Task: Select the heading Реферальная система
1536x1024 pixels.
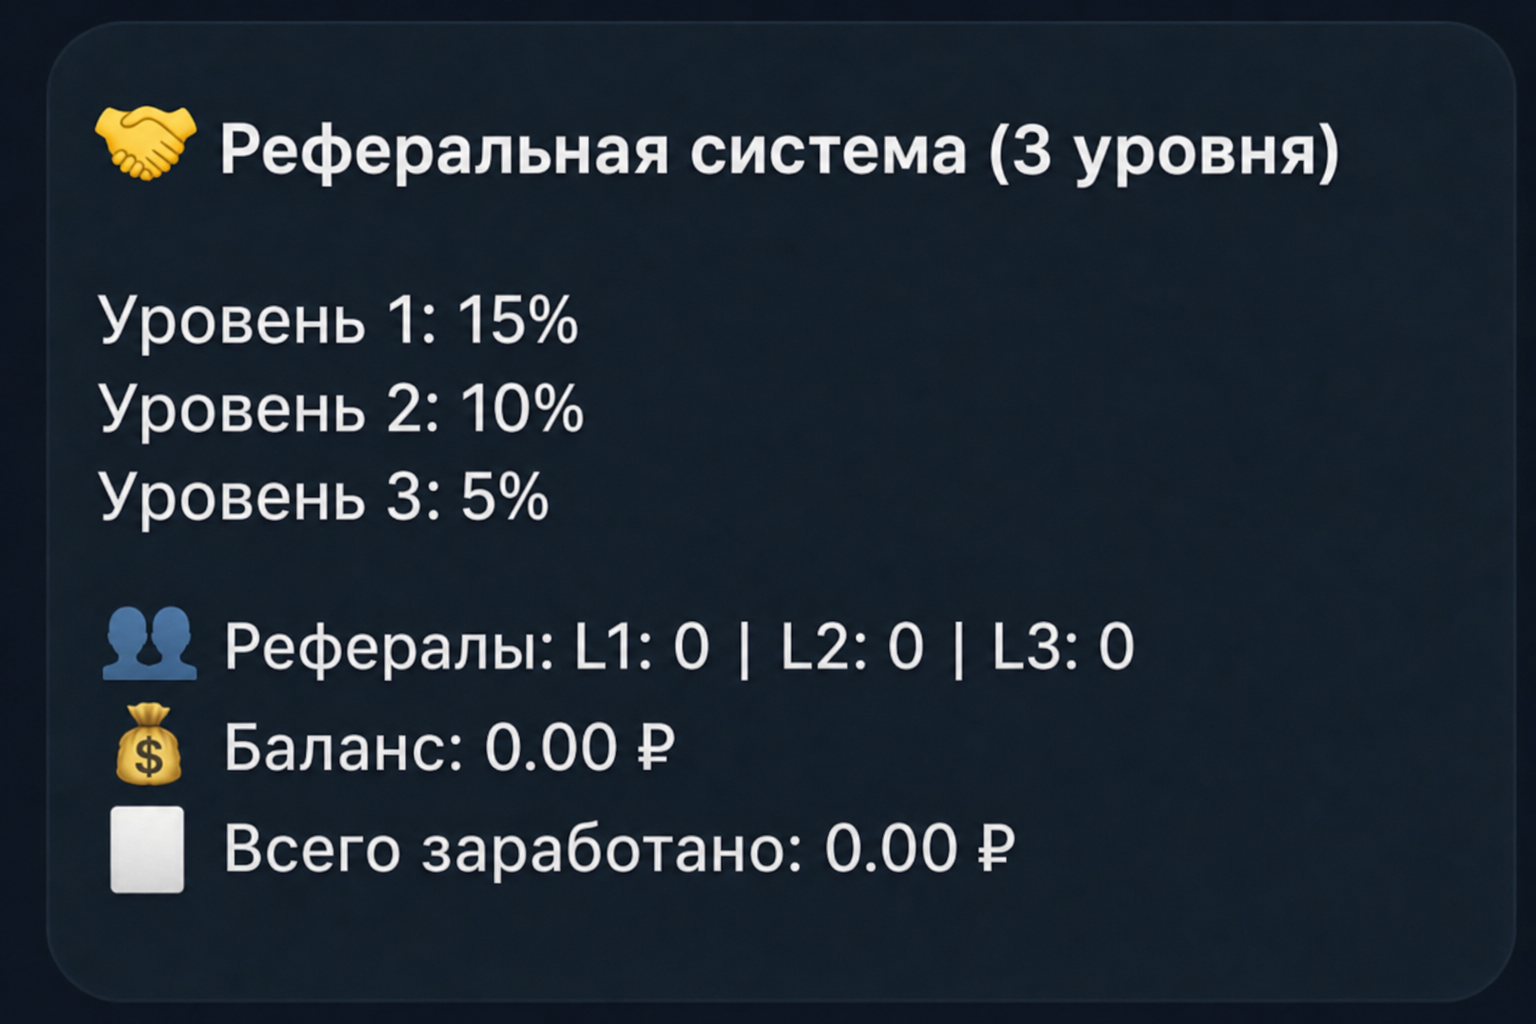Action: coord(593,150)
